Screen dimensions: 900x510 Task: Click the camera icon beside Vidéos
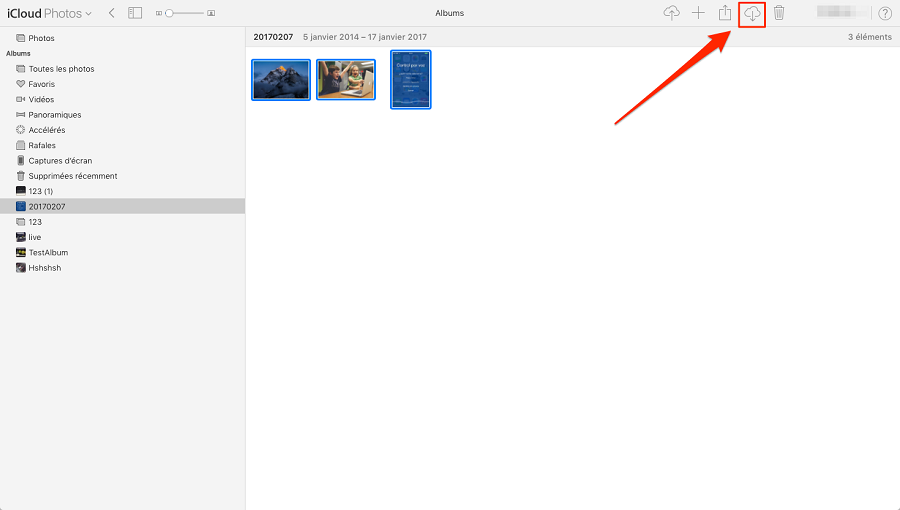[x=21, y=99]
